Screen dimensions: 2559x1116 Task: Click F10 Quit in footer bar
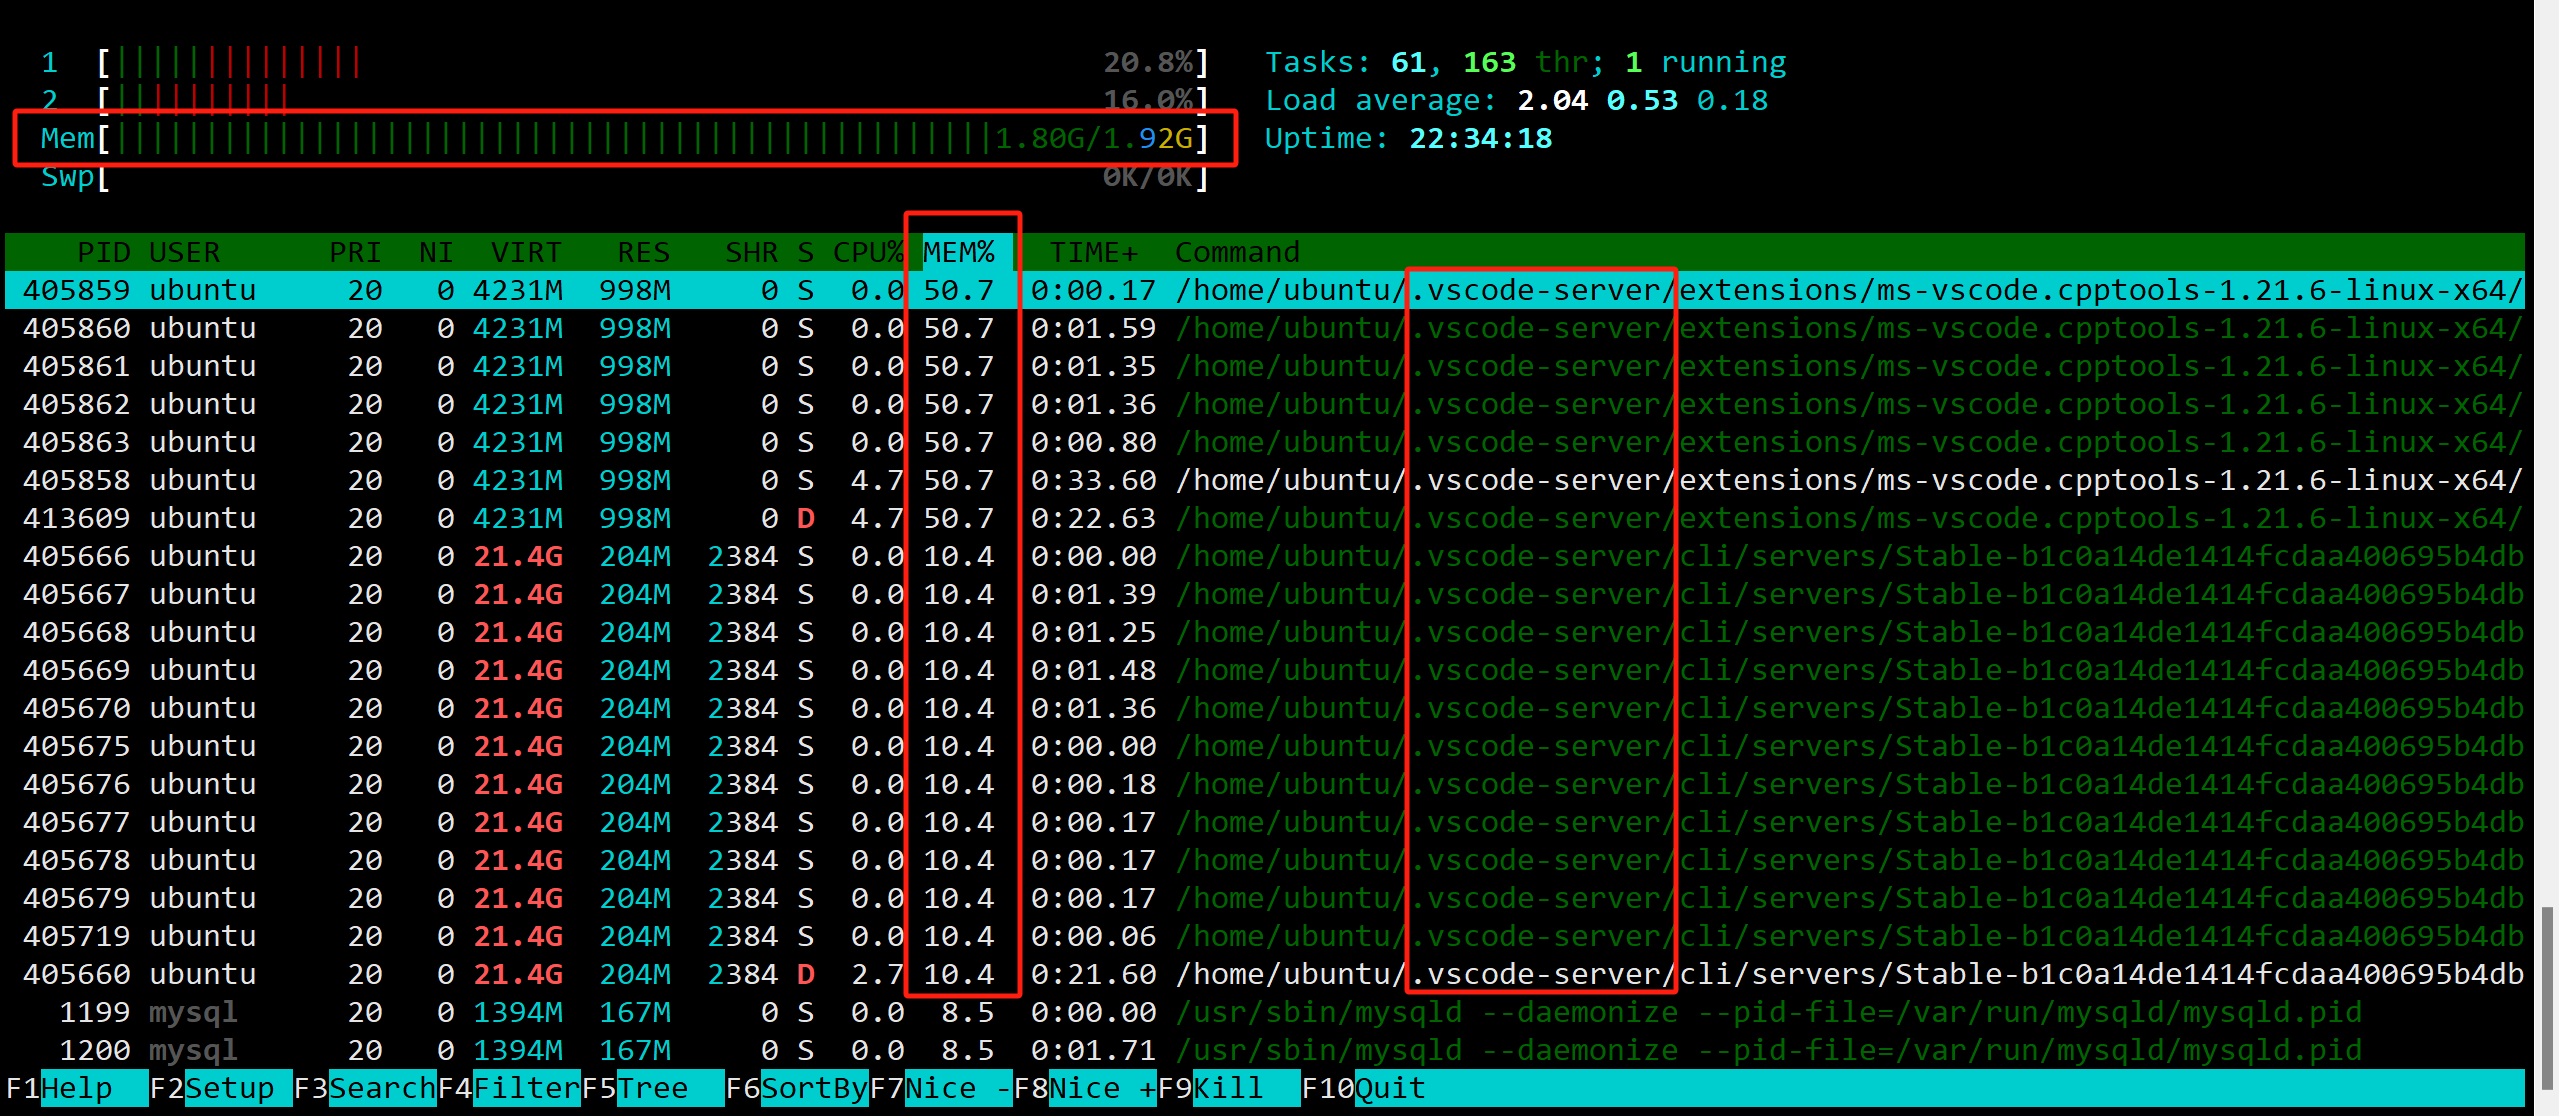coord(1364,1088)
